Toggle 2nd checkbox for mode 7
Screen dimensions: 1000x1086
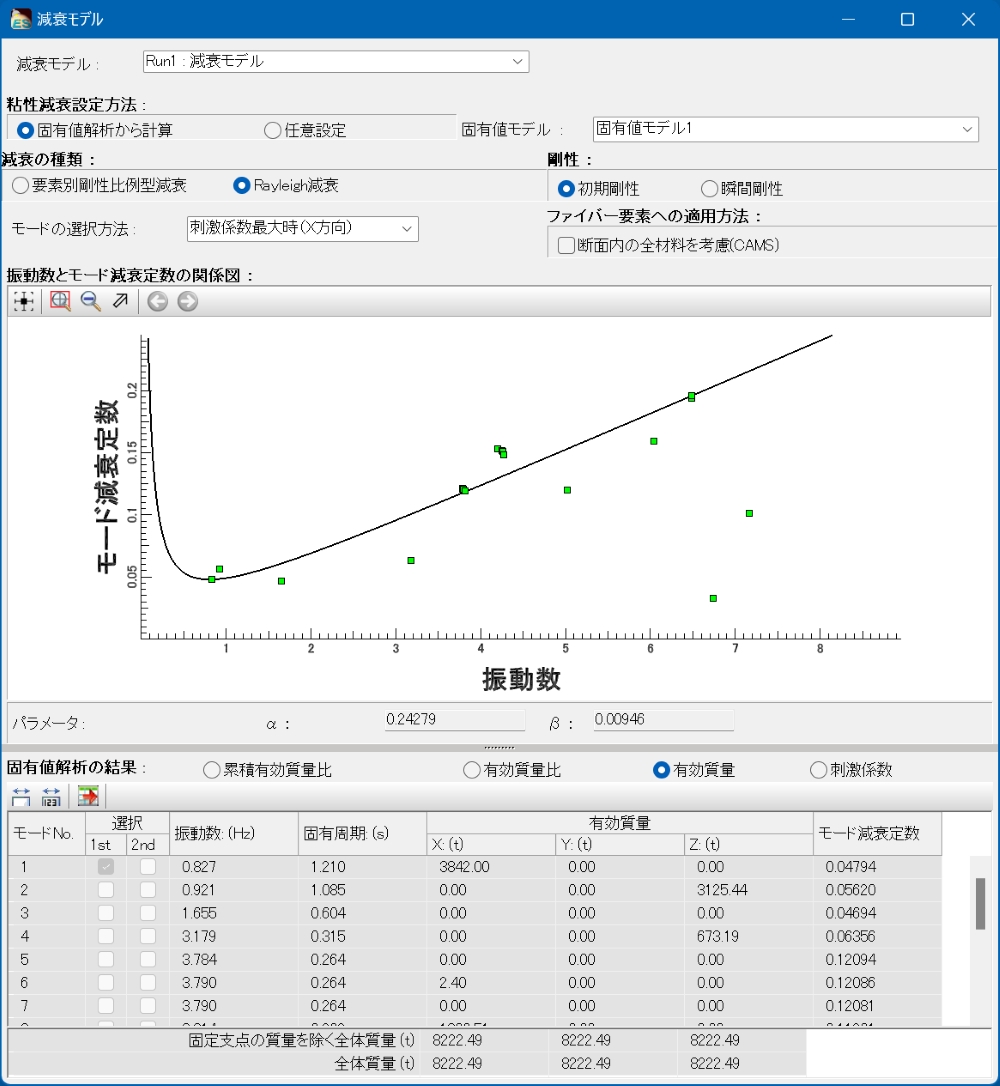click(148, 1006)
